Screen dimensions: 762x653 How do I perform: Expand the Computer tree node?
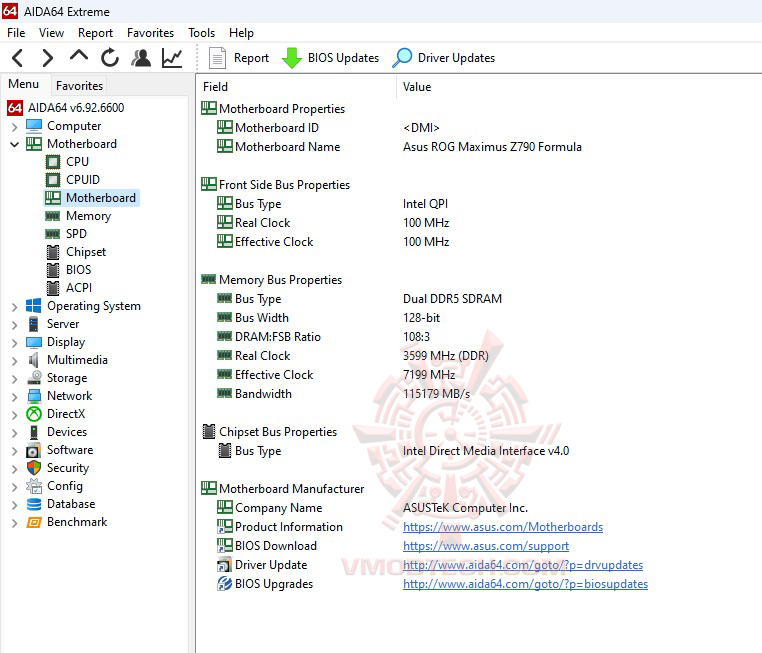pos(15,127)
